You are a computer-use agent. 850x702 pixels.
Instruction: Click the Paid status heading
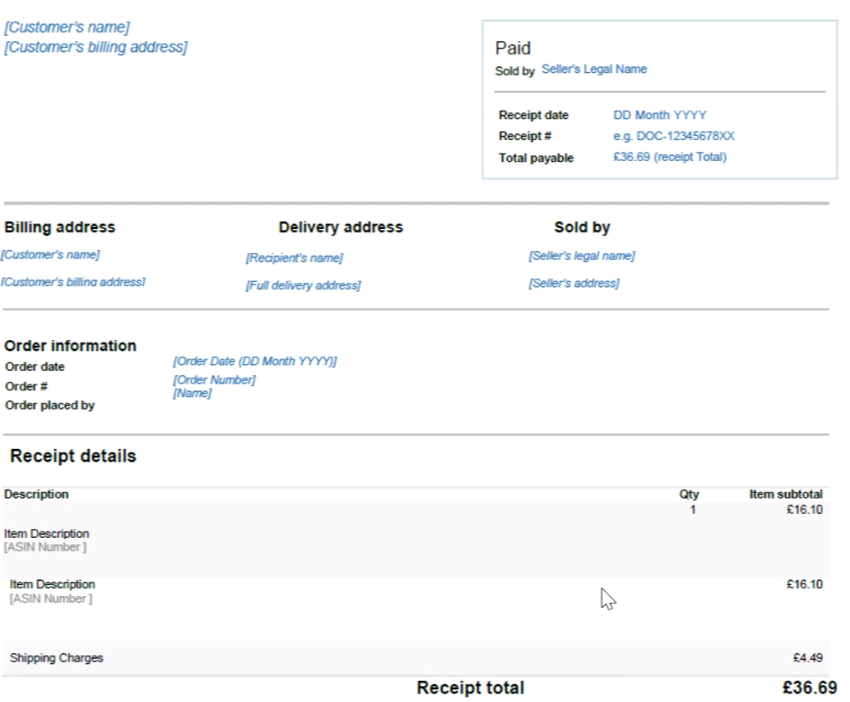coord(513,48)
